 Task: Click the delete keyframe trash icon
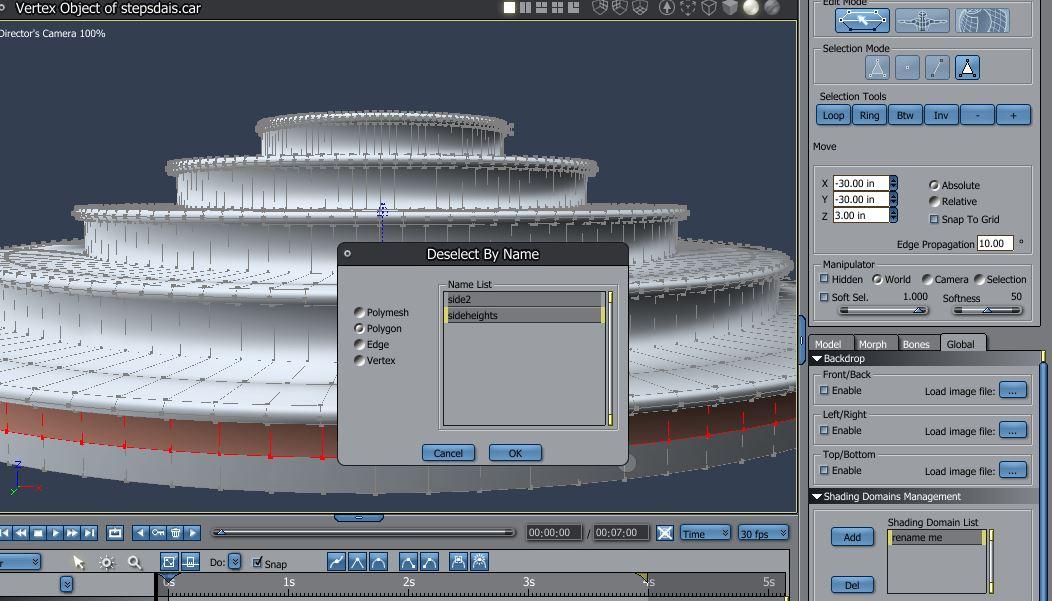click(175, 533)
